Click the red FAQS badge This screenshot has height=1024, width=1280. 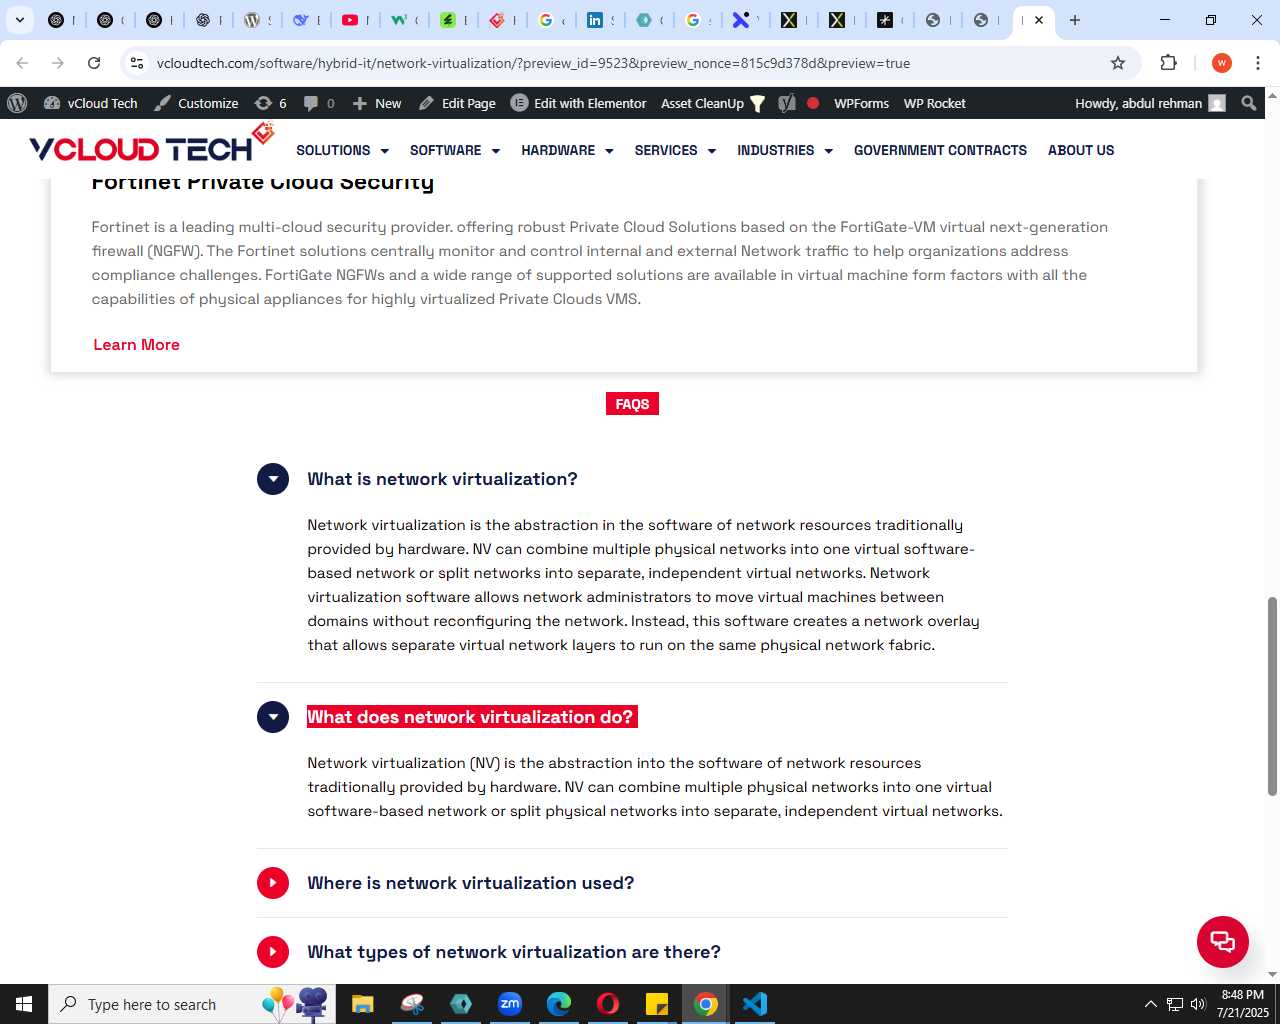click(632, 404)
